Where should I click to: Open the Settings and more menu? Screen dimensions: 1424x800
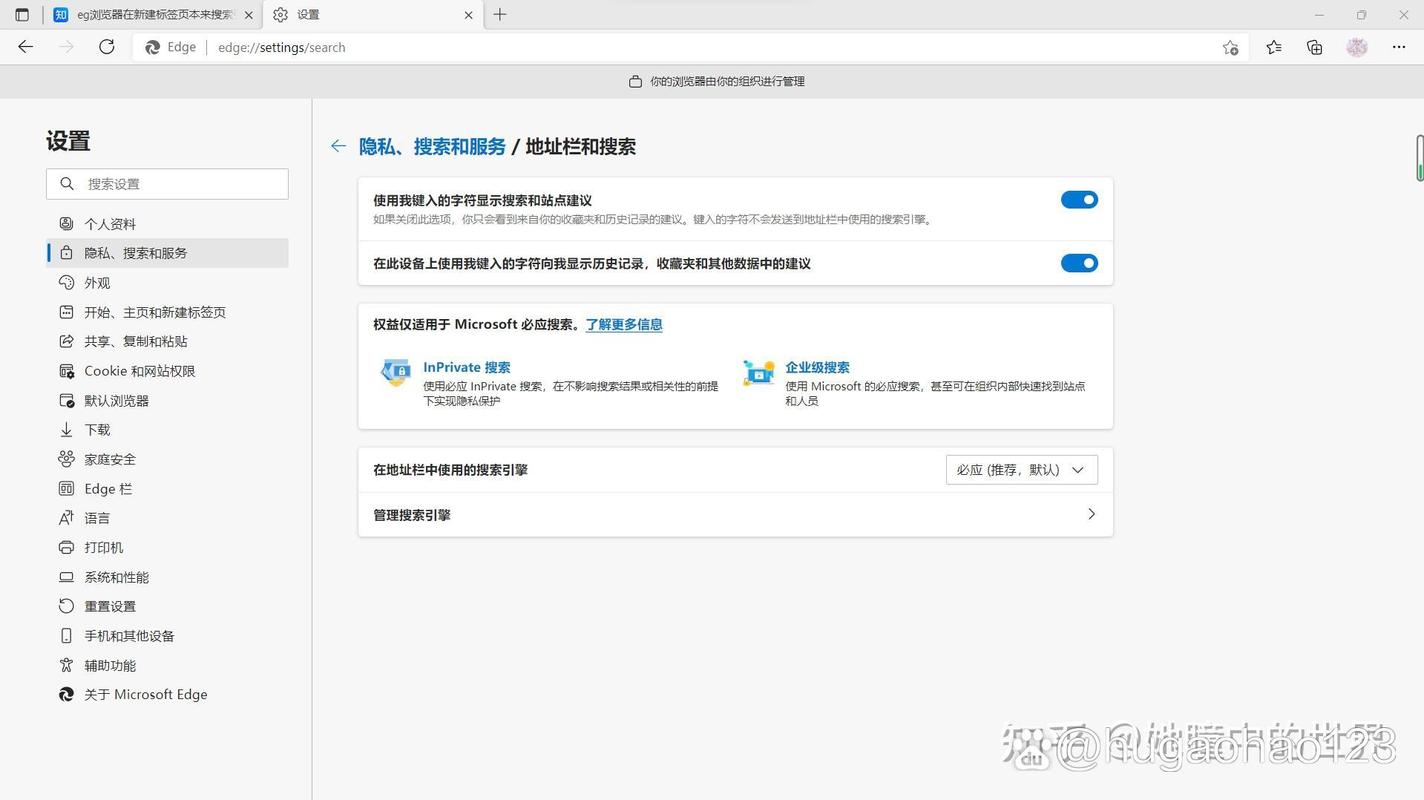tap(1399, 47)
